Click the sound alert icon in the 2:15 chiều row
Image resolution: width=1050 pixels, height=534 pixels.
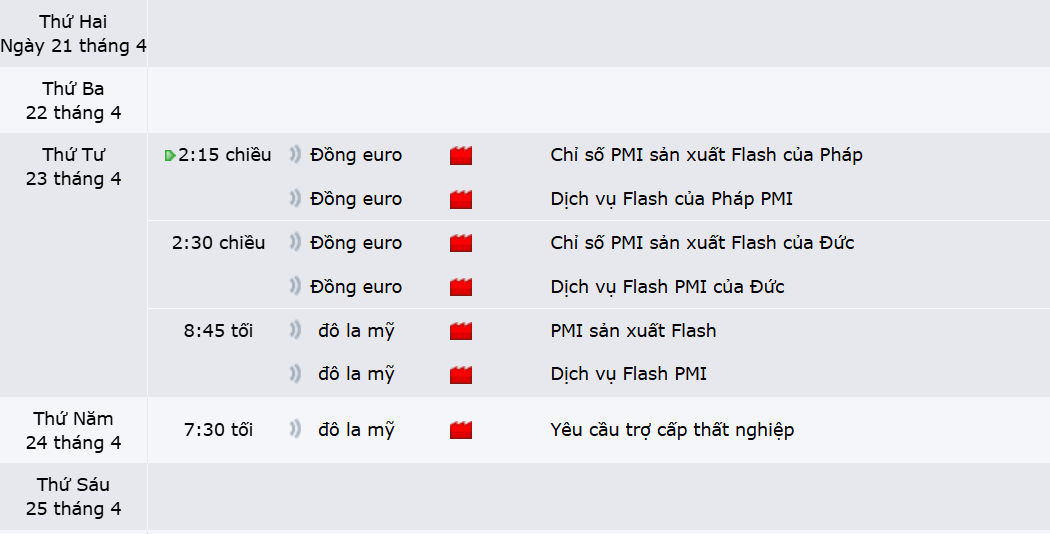(295, 155)
